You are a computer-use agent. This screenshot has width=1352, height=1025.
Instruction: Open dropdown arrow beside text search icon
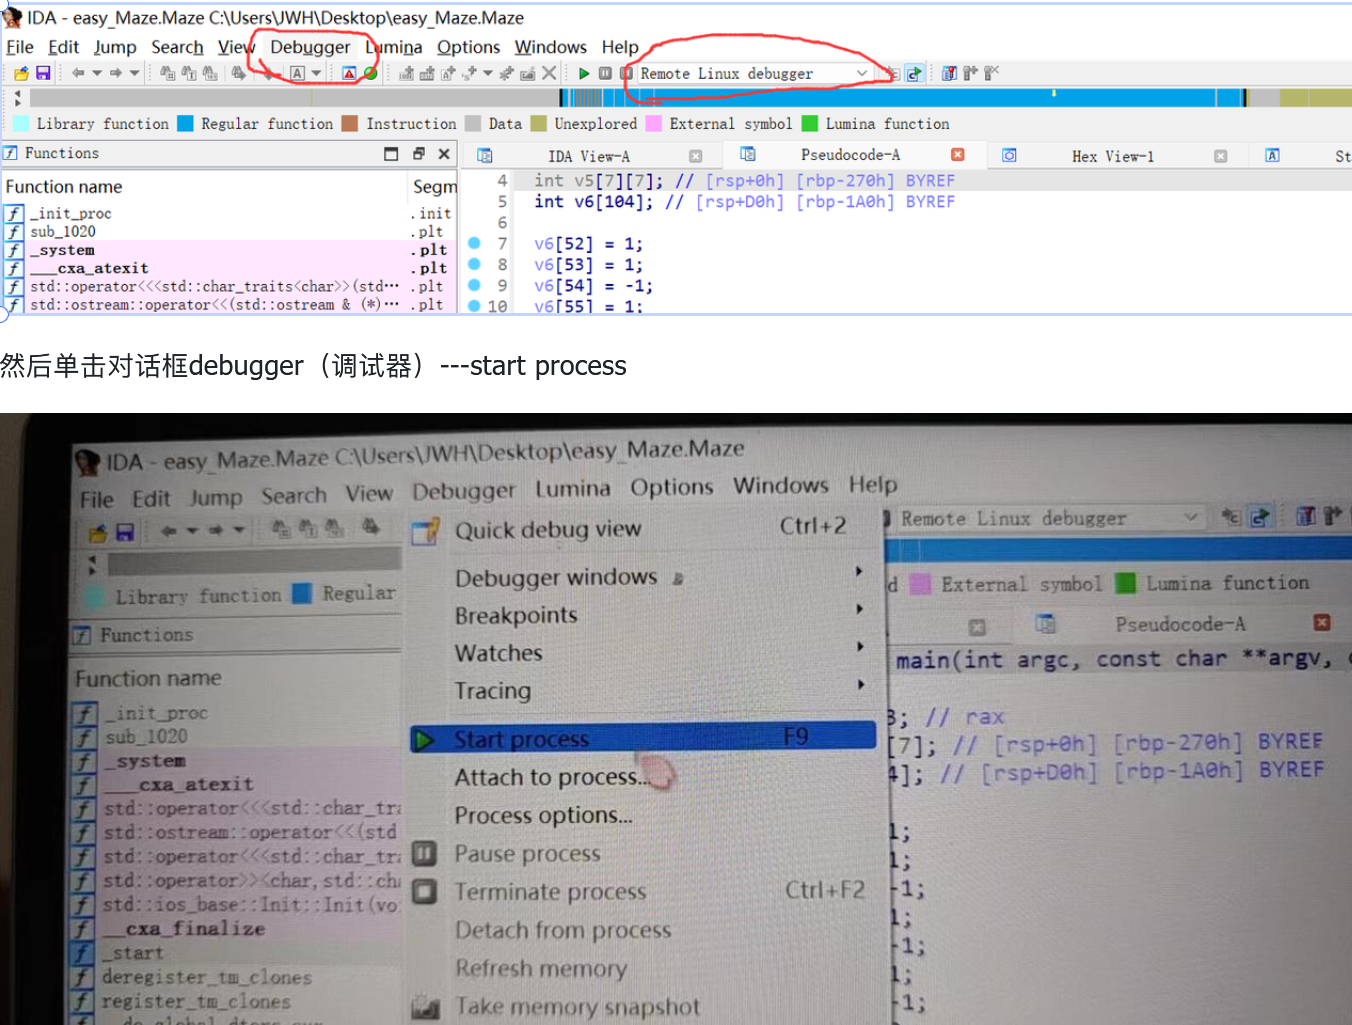point(317,73)
